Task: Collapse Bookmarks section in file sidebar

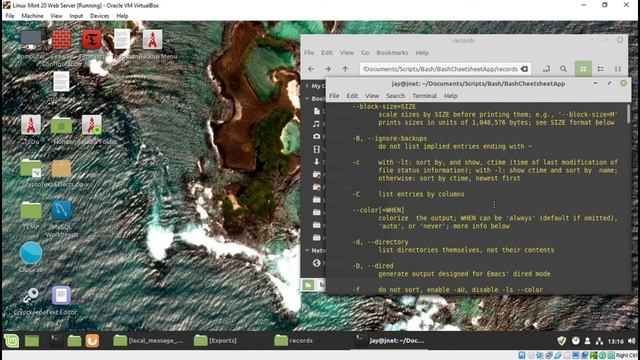Action: (x=307, y=98)
